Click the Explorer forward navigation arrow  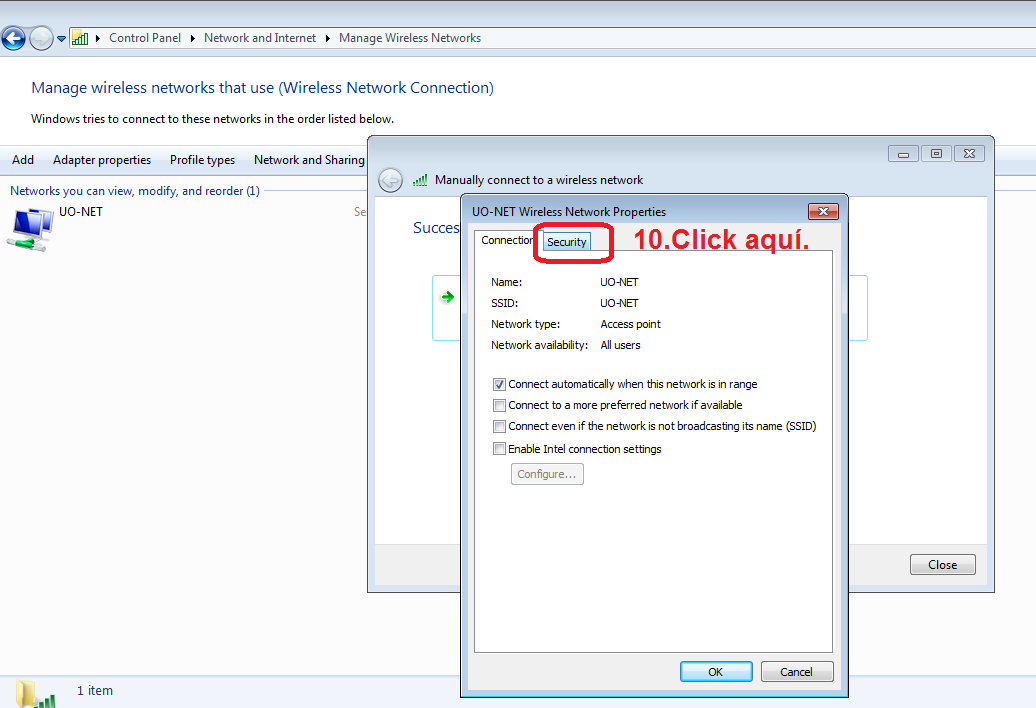coord(41,39)
